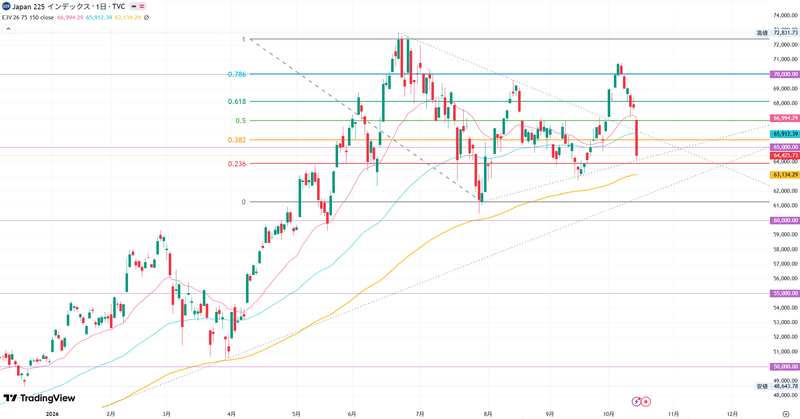Click the 65,000.00 purple line price label
Screen dimensions: 800x419
pyautogui.click(x=785, y=147)
